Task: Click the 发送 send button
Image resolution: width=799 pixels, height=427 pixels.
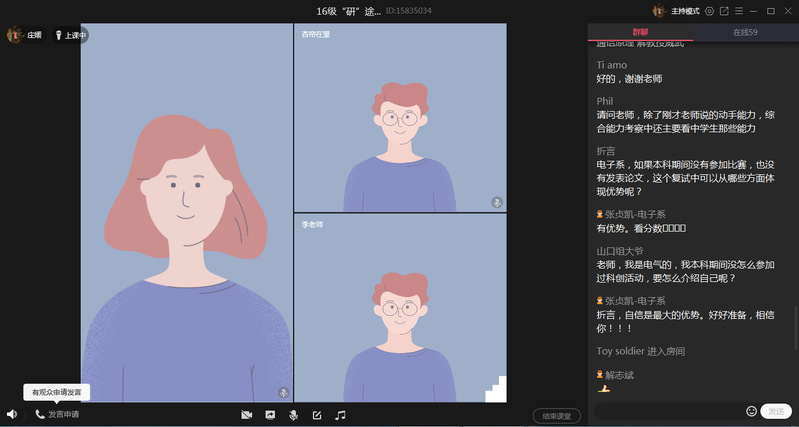Action: pos(776,411)
